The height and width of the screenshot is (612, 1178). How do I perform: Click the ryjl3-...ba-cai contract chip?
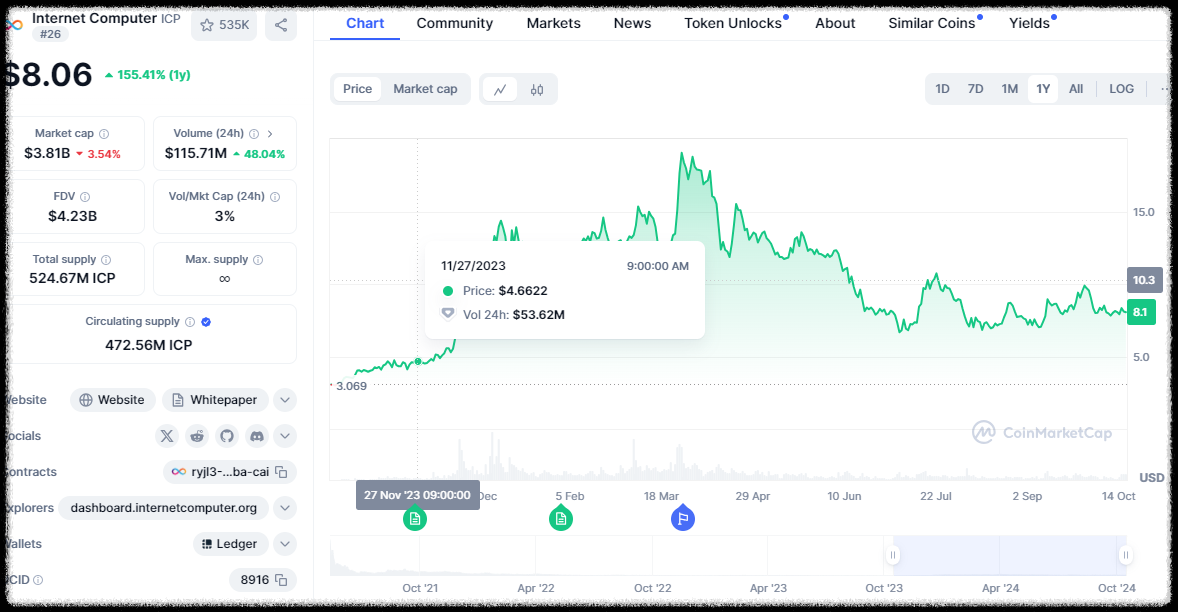[230, 472]
